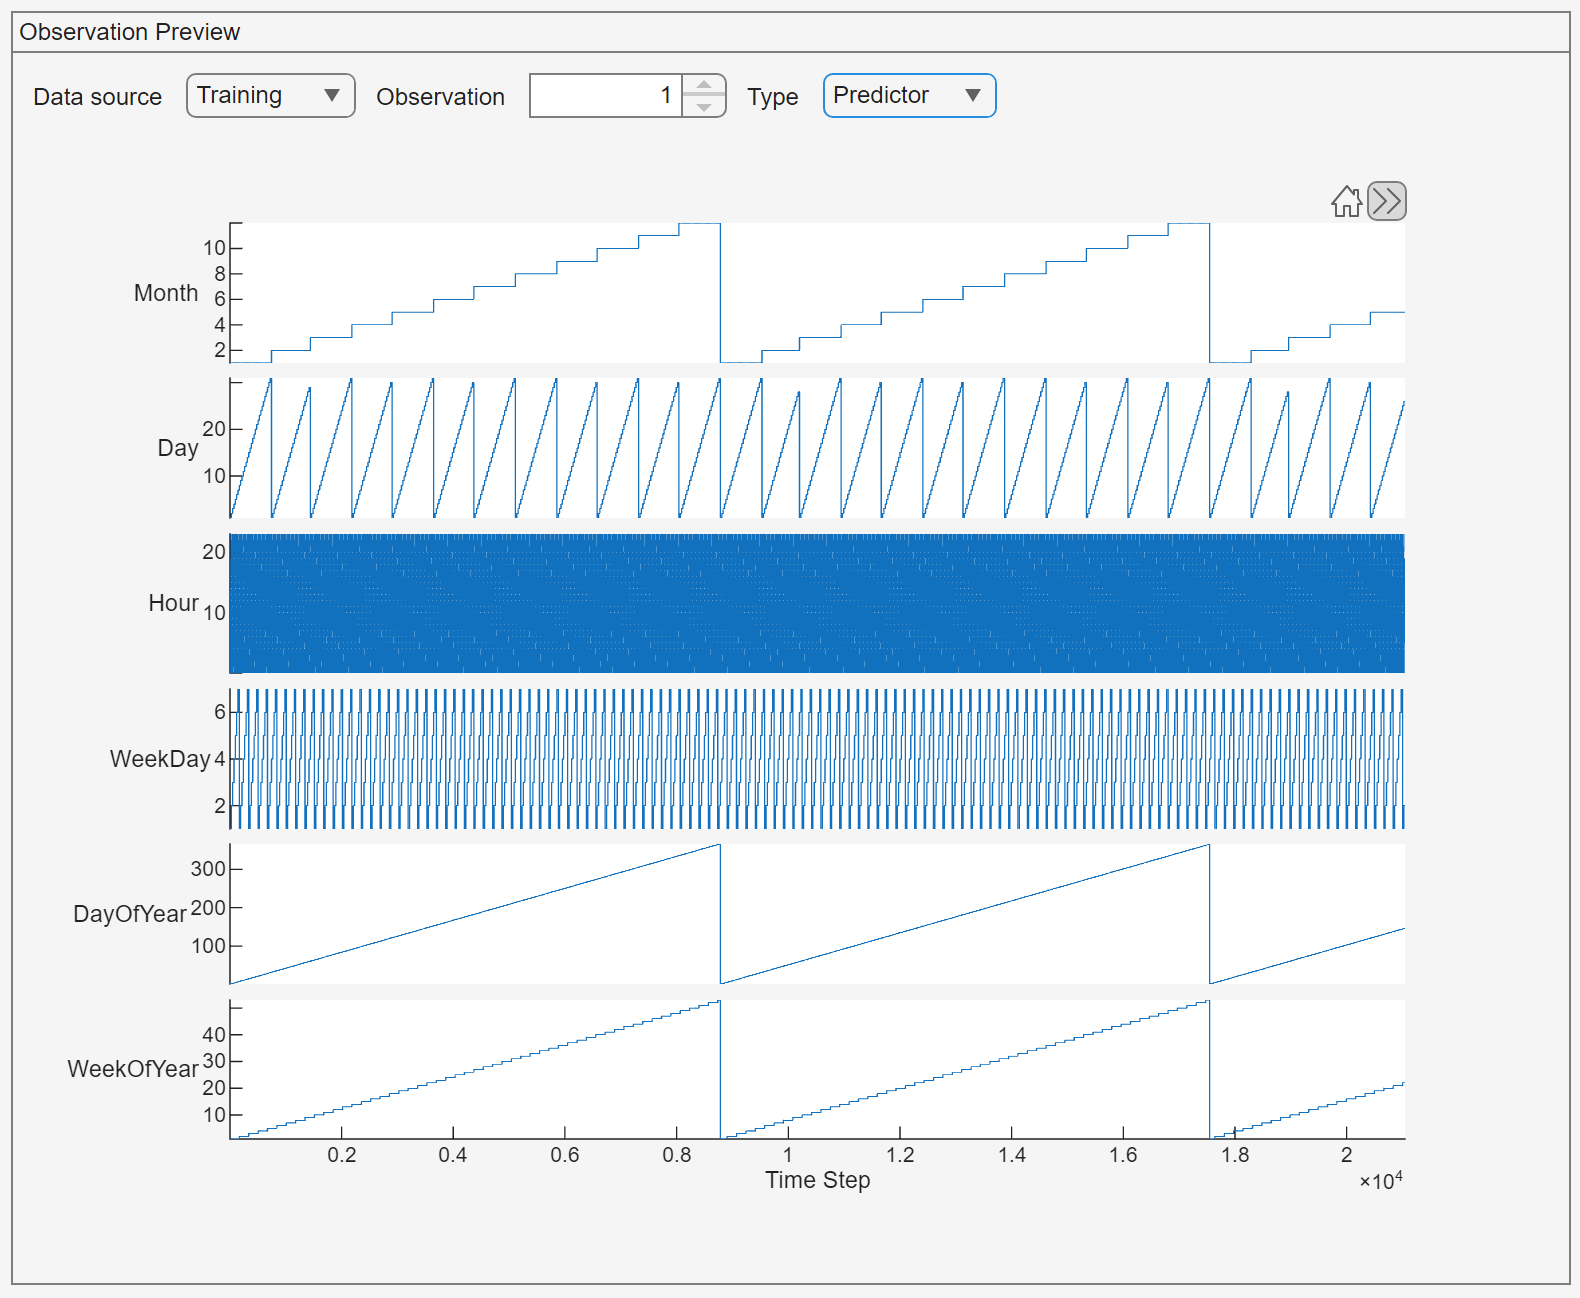The width and height of the screenshot is (1580, 1298).
Task: Click the WeekDay plot area
Action: coord(816,759)
